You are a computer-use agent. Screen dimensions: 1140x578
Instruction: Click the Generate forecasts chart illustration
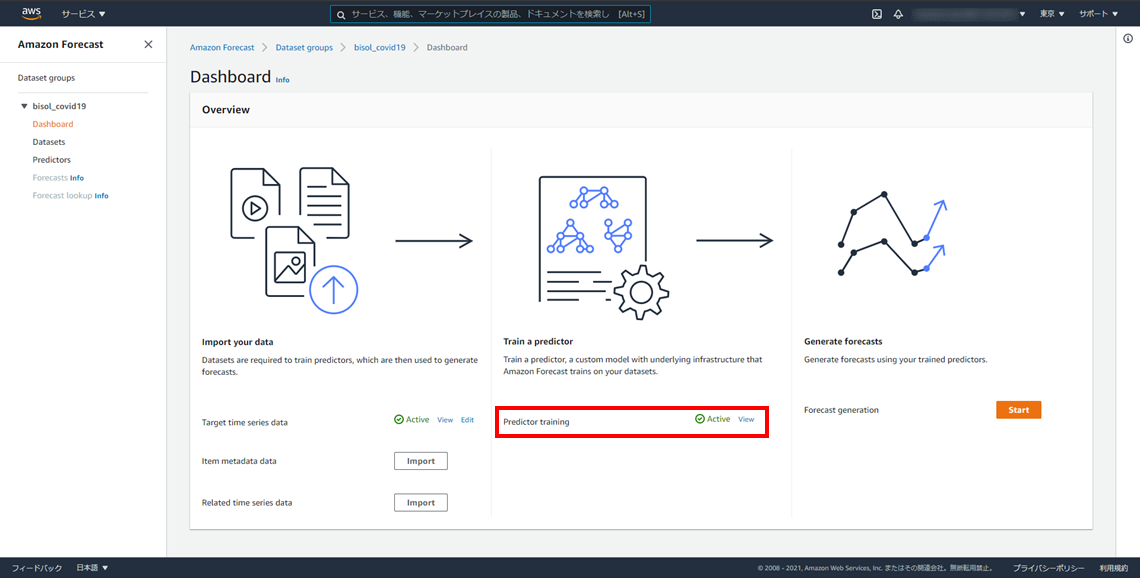(x=890, y=237)
